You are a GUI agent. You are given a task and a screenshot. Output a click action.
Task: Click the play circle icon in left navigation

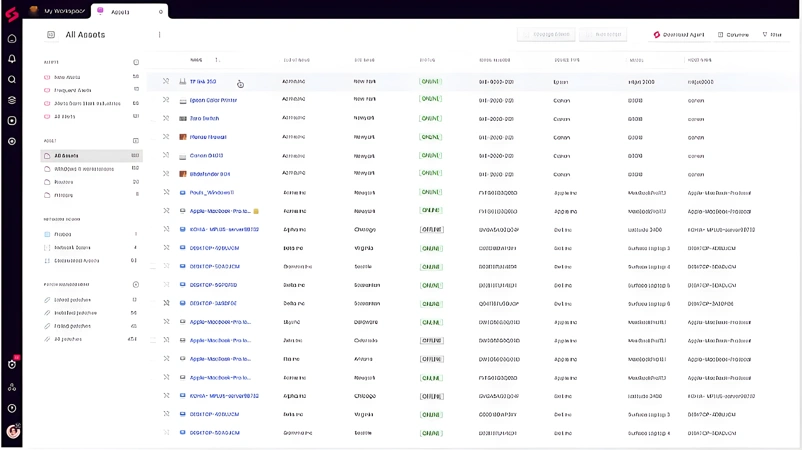(12, 408)
